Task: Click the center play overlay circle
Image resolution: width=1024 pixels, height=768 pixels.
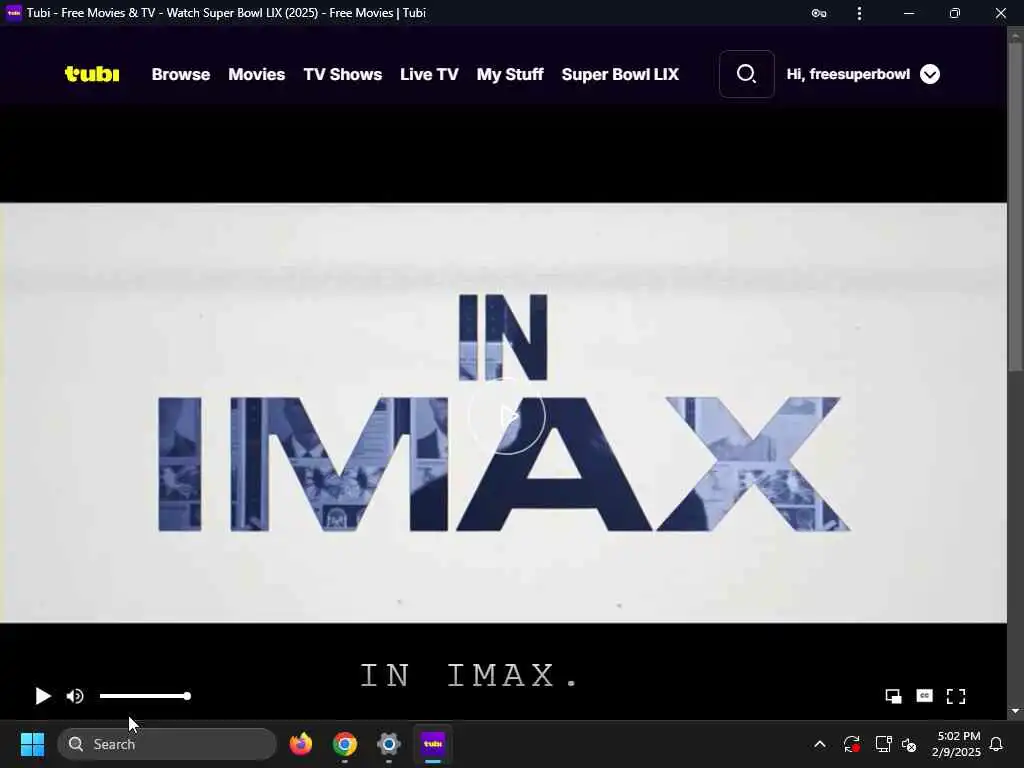Action: tap(507, 415)
